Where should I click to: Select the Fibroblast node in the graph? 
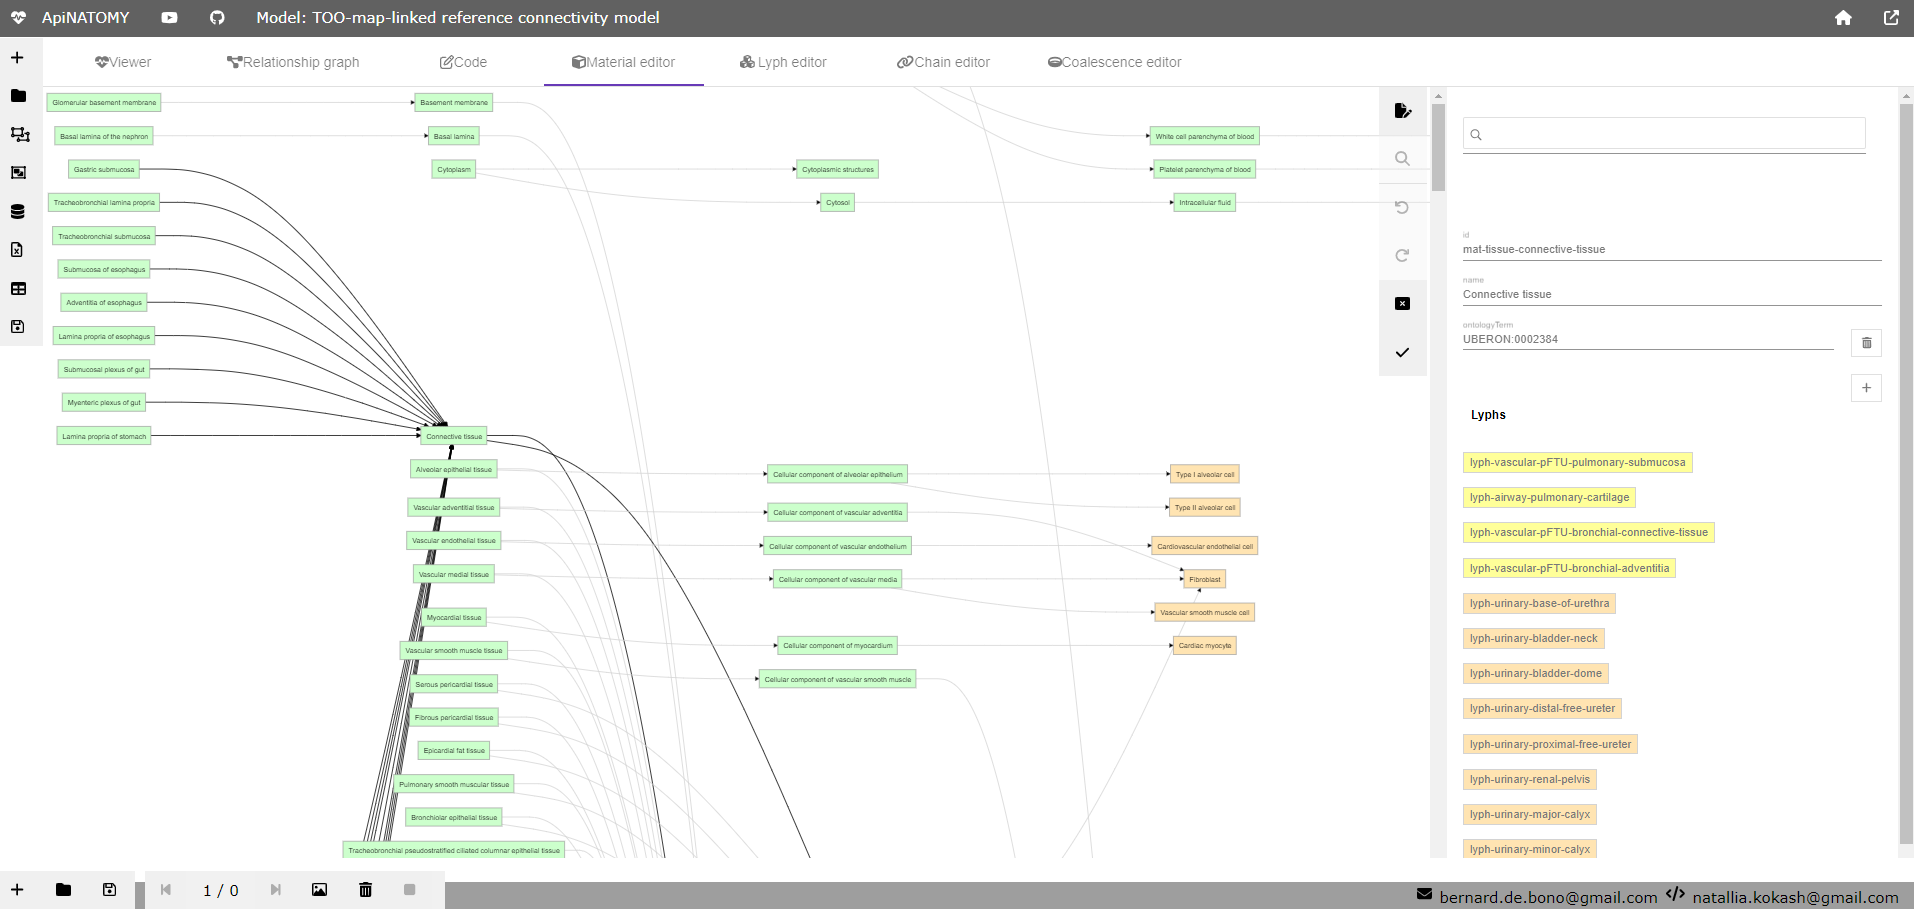pos(1204,579)
